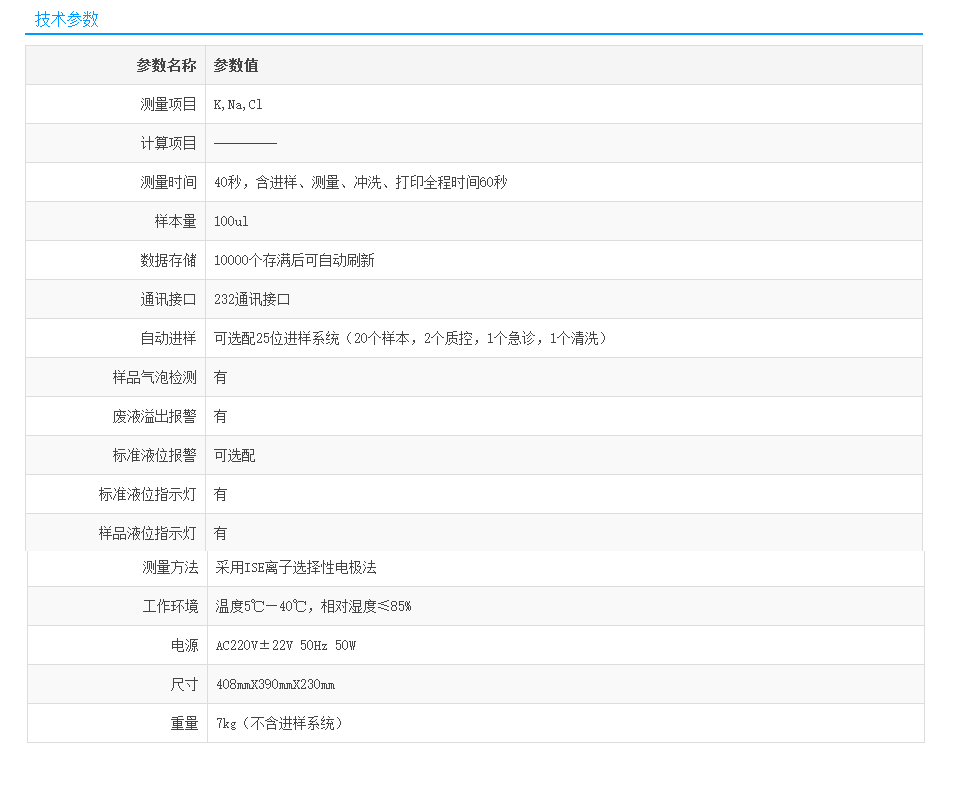This screenshot has width=980, height=800.
Task: Click the AC220V power specification value
Action: click(x=286, y=645)
